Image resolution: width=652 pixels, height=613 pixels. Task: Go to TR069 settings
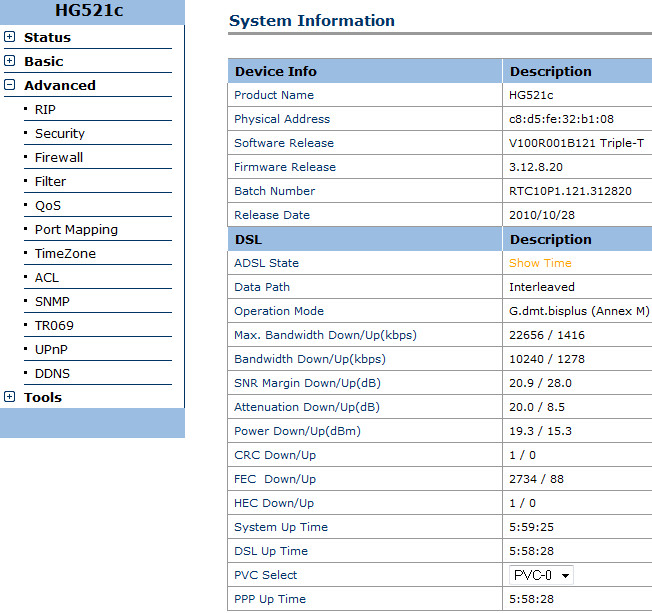click(x=54, y=325)
